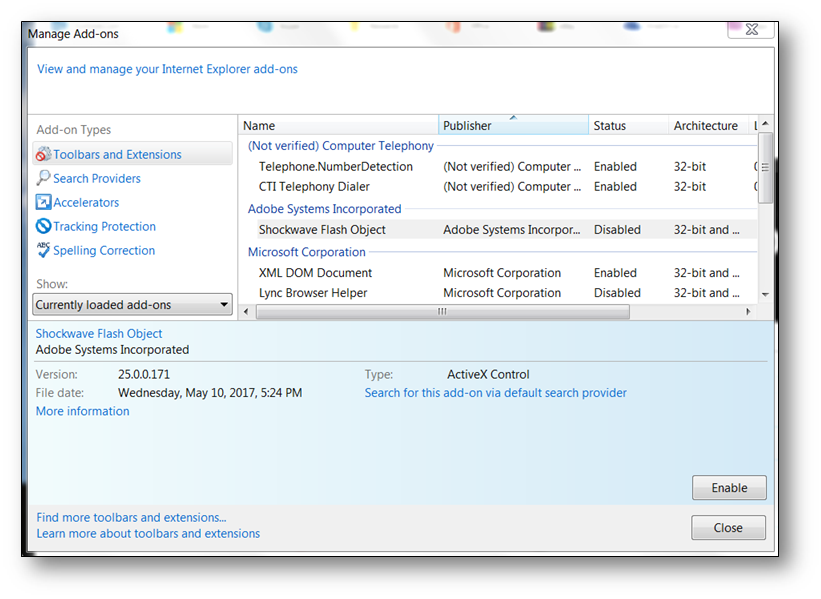The width and height of the screenshot is (821, 599).
Task: Click the horizontal scrollbar right arrow
Action: point(748,312)
